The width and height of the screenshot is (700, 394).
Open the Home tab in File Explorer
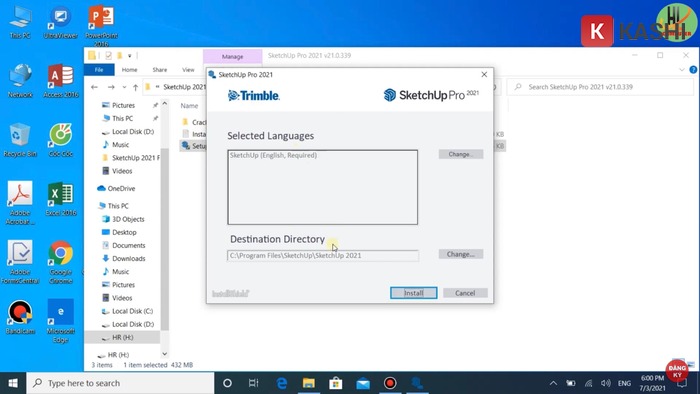click(129, 70)
